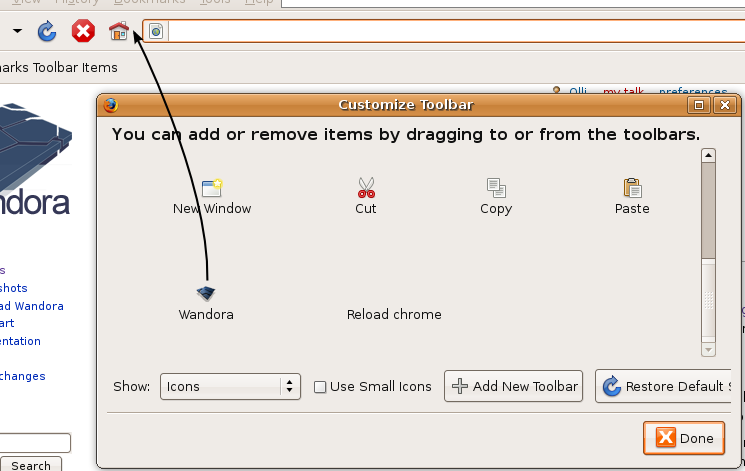This screenshot has width=745, height=471.
Task: Select the Paste clipboard icon
Action: pyautogui.click(x=632, y=188)
